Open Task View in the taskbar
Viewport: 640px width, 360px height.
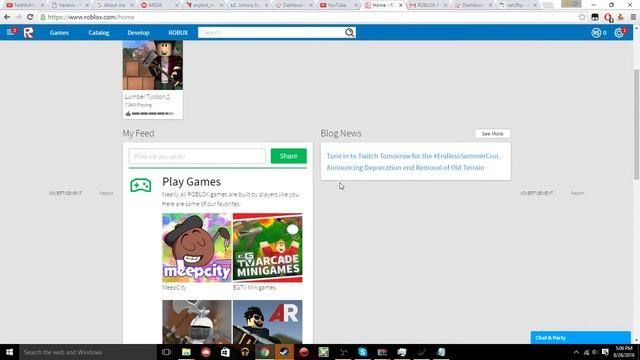tap(166, 352)
